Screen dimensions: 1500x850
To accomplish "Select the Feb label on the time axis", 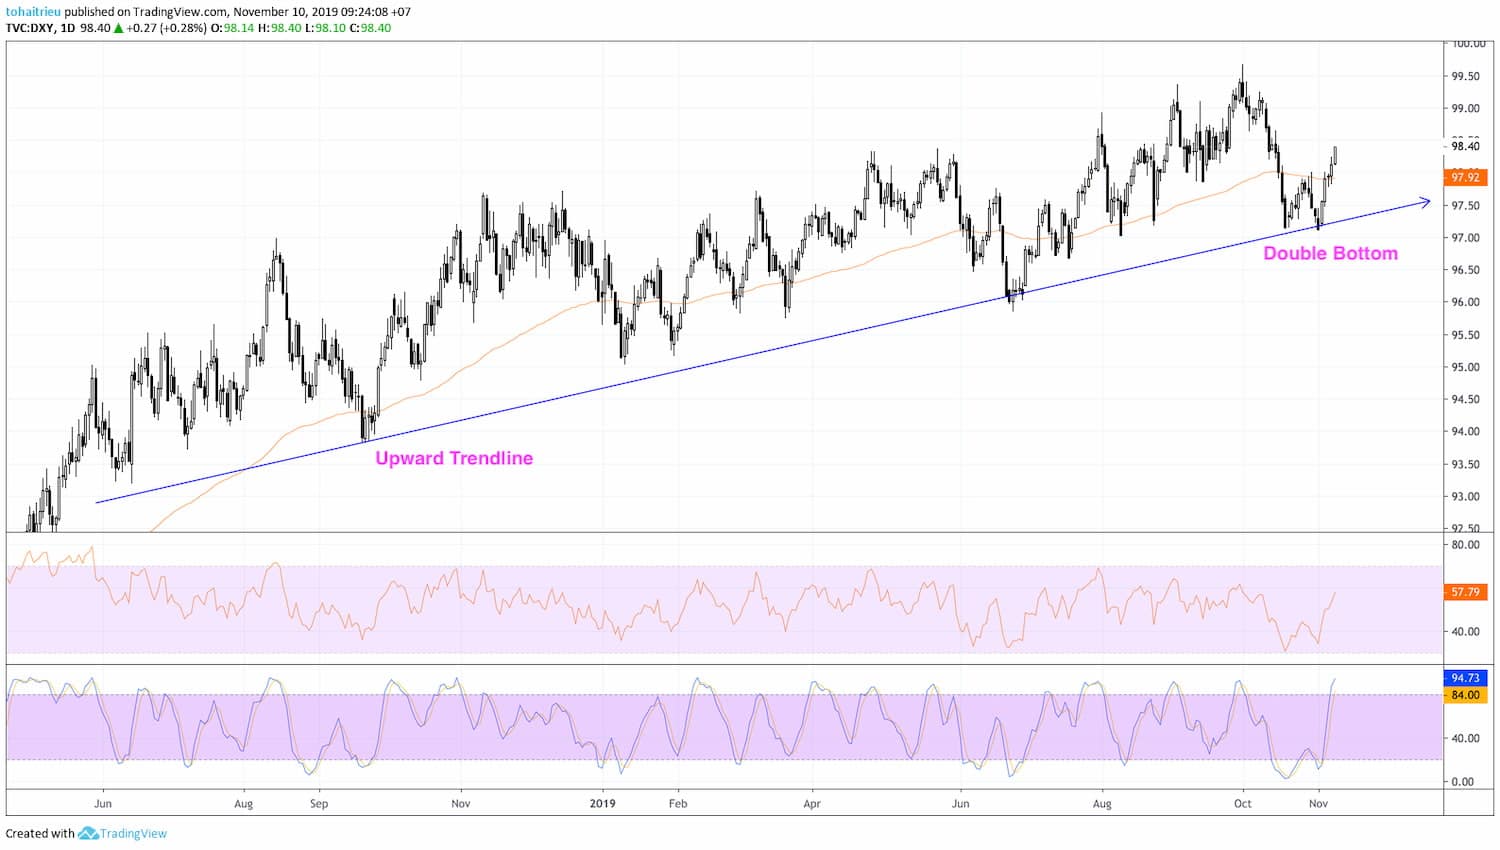I will click(678, 803).
